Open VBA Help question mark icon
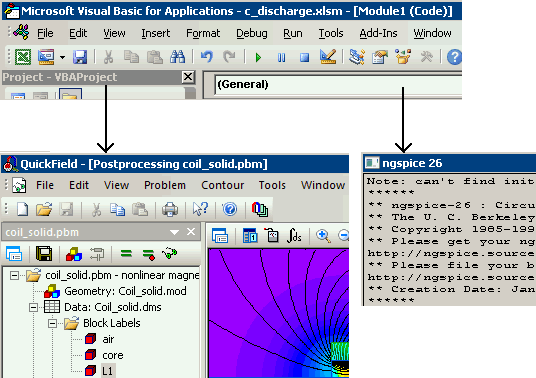 click(454, 57)
